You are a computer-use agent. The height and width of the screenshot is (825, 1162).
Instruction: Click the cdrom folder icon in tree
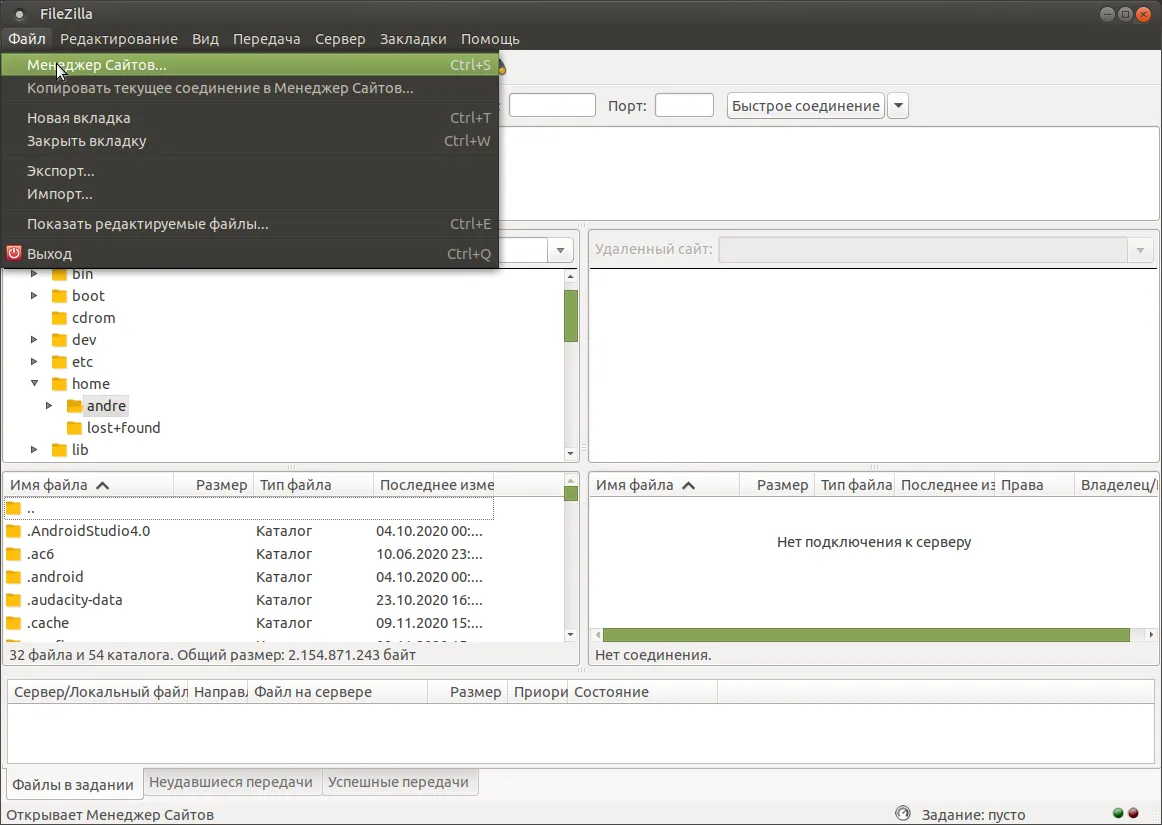click(x=59, y=318)
